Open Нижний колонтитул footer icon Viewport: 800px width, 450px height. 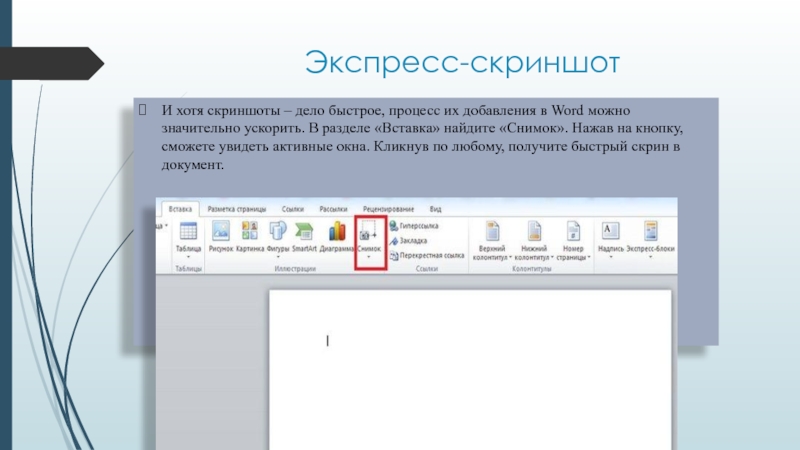pyautogui.click(x=534, y=231)
